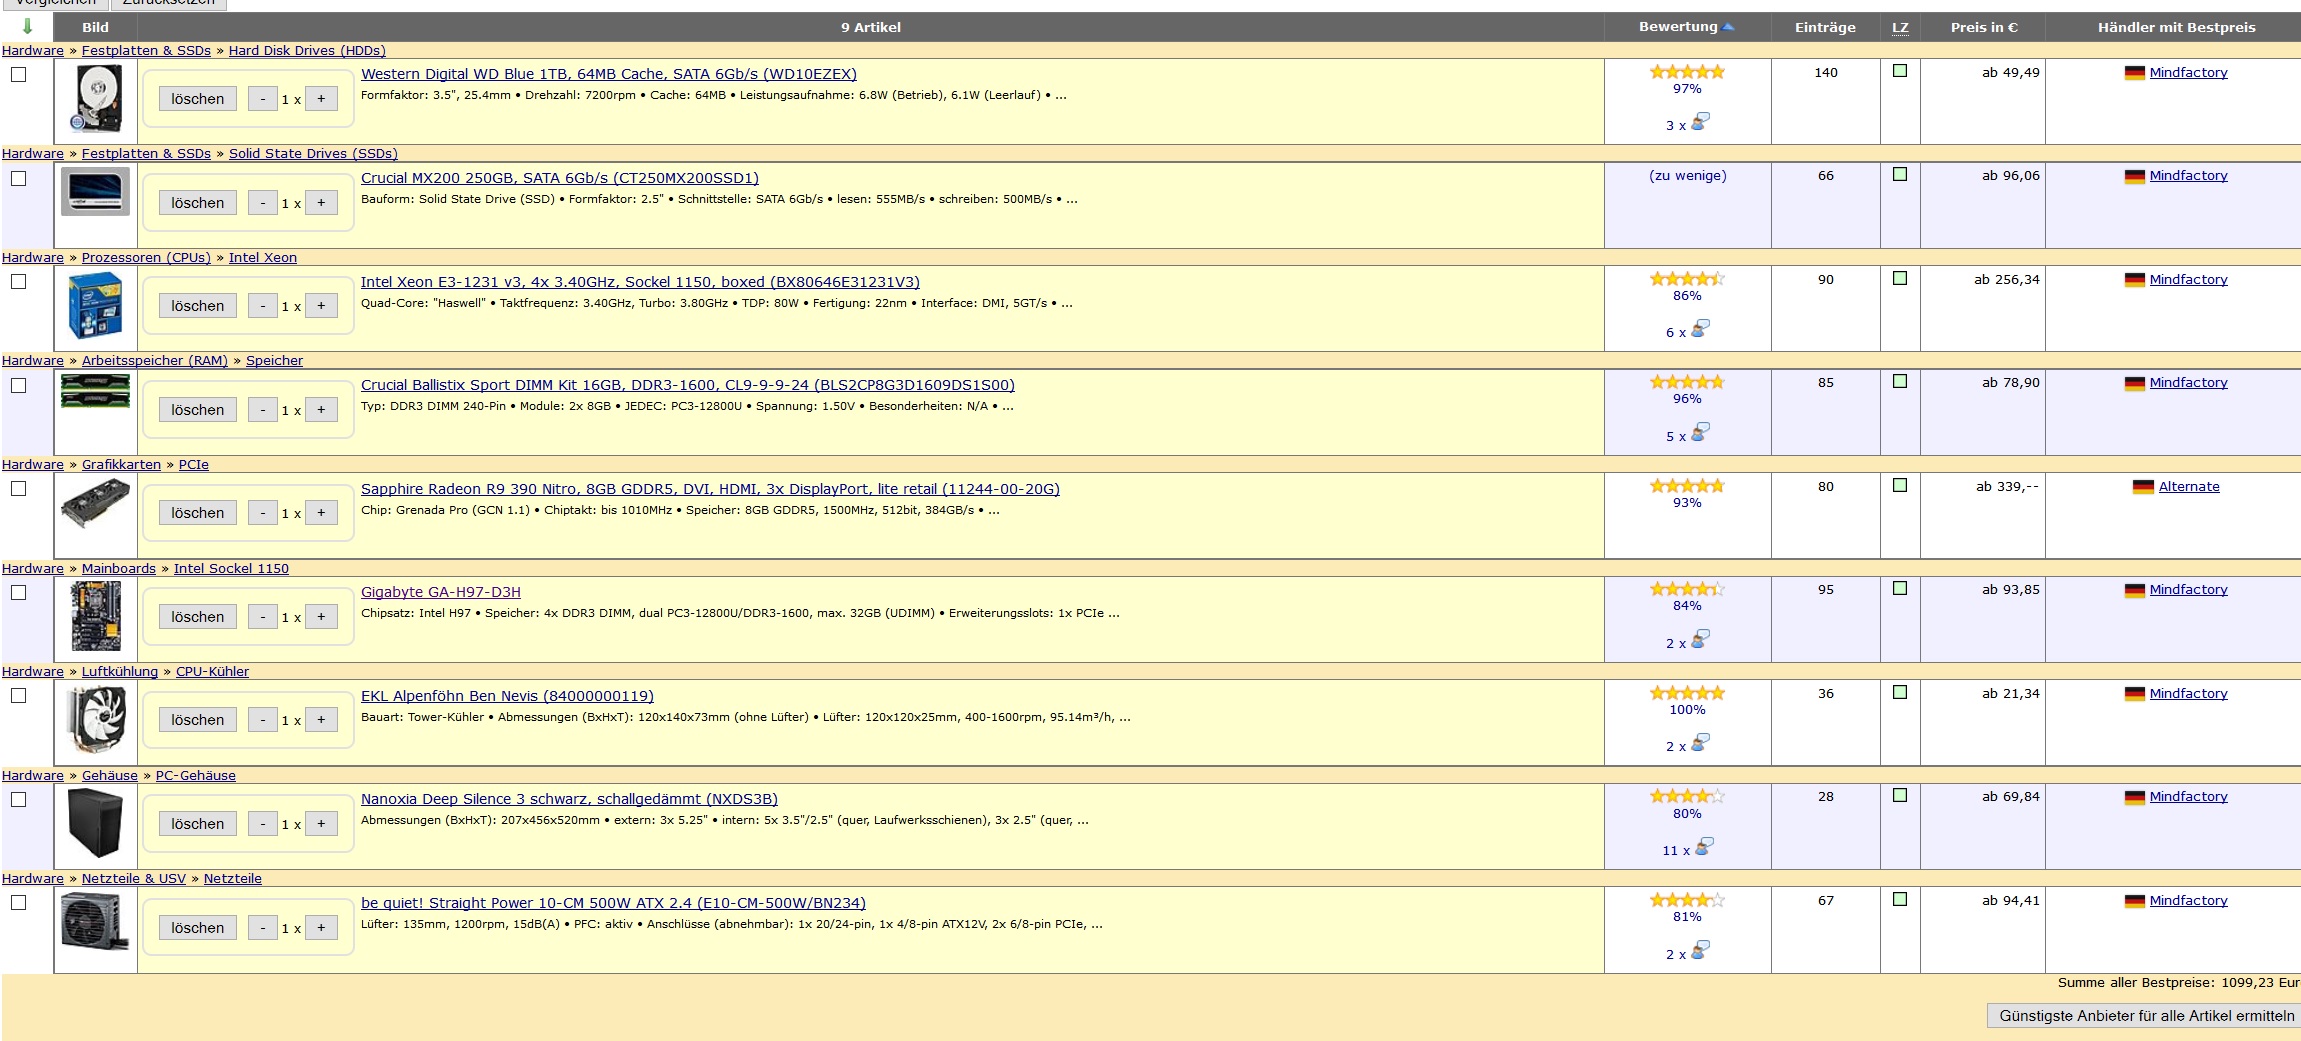Toggle LZ checkbox for Nanoxia Deep Silence 3

pyautogui.click(x=1900, y=795)
